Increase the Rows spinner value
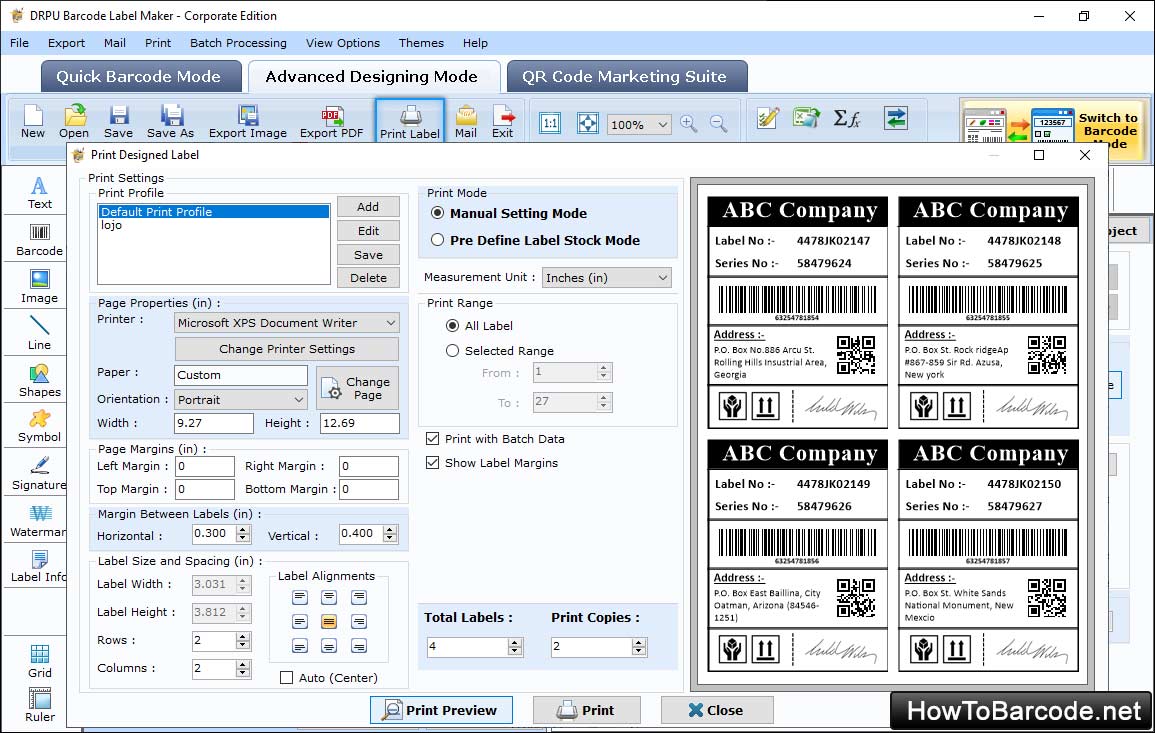Screen dimensions: 1155x733 pos(243,636)
